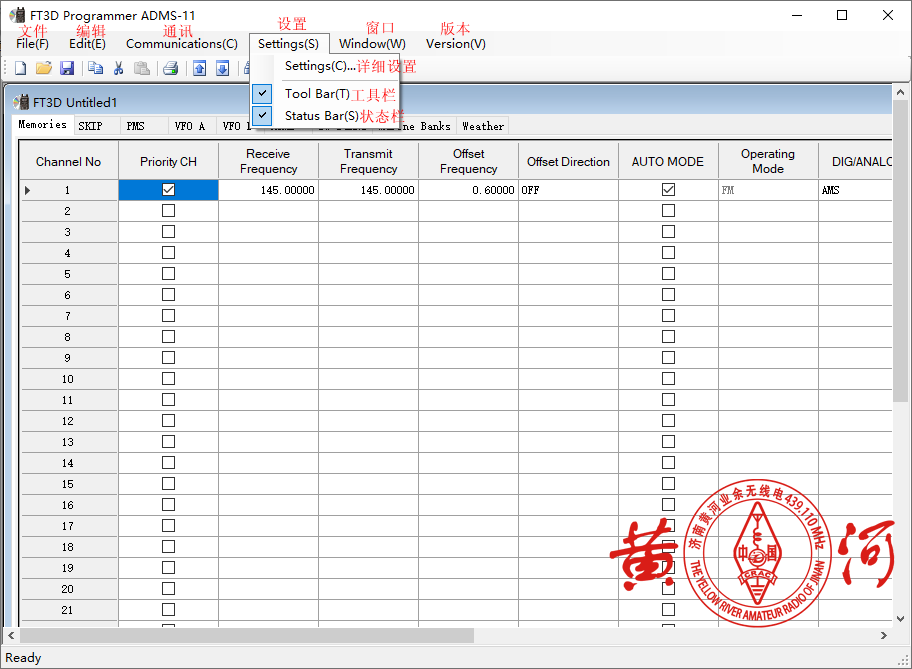Switch to the Weather tab
912x669 pixels.
(x=483, y=126)
